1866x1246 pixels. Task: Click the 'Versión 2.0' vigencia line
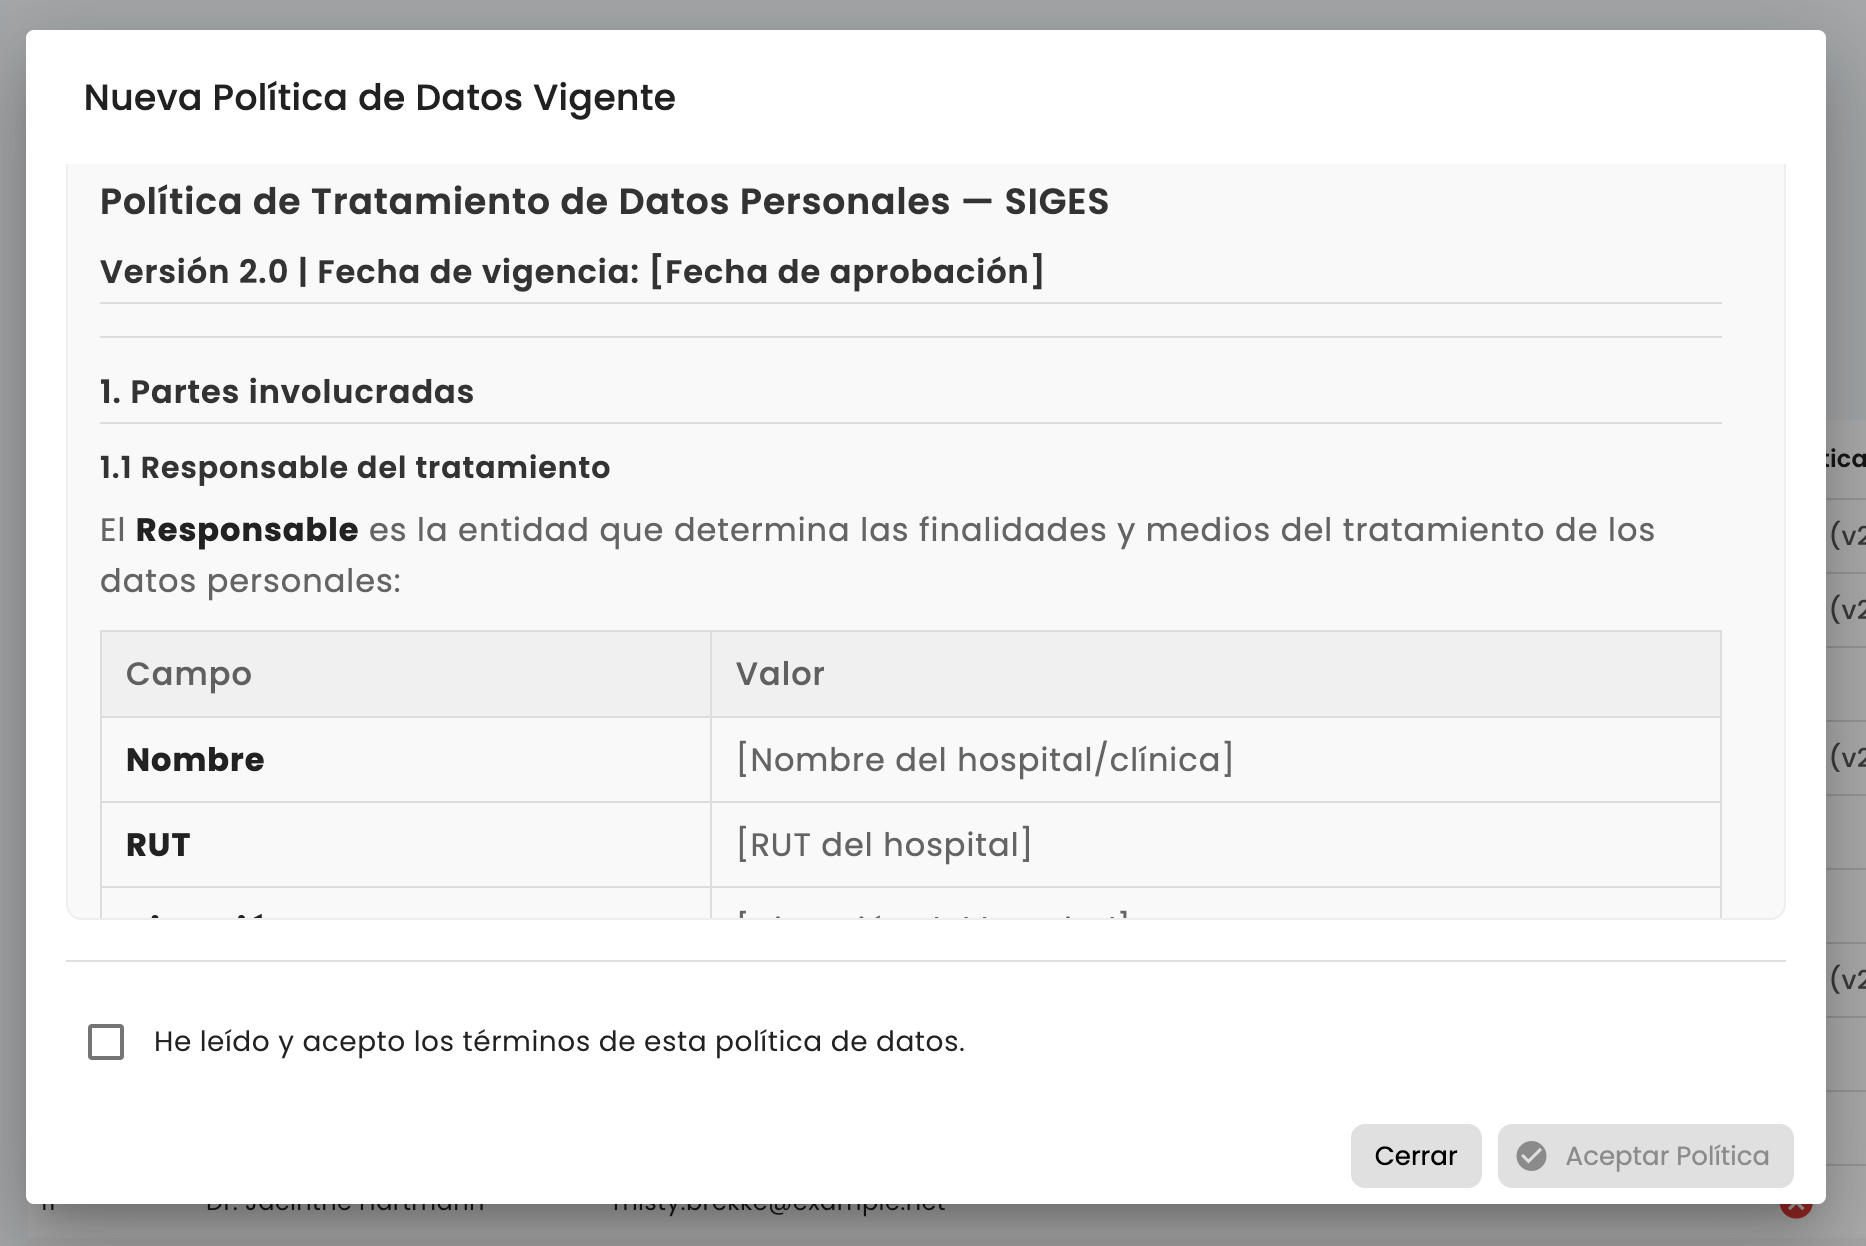click(x=572, y=271)
